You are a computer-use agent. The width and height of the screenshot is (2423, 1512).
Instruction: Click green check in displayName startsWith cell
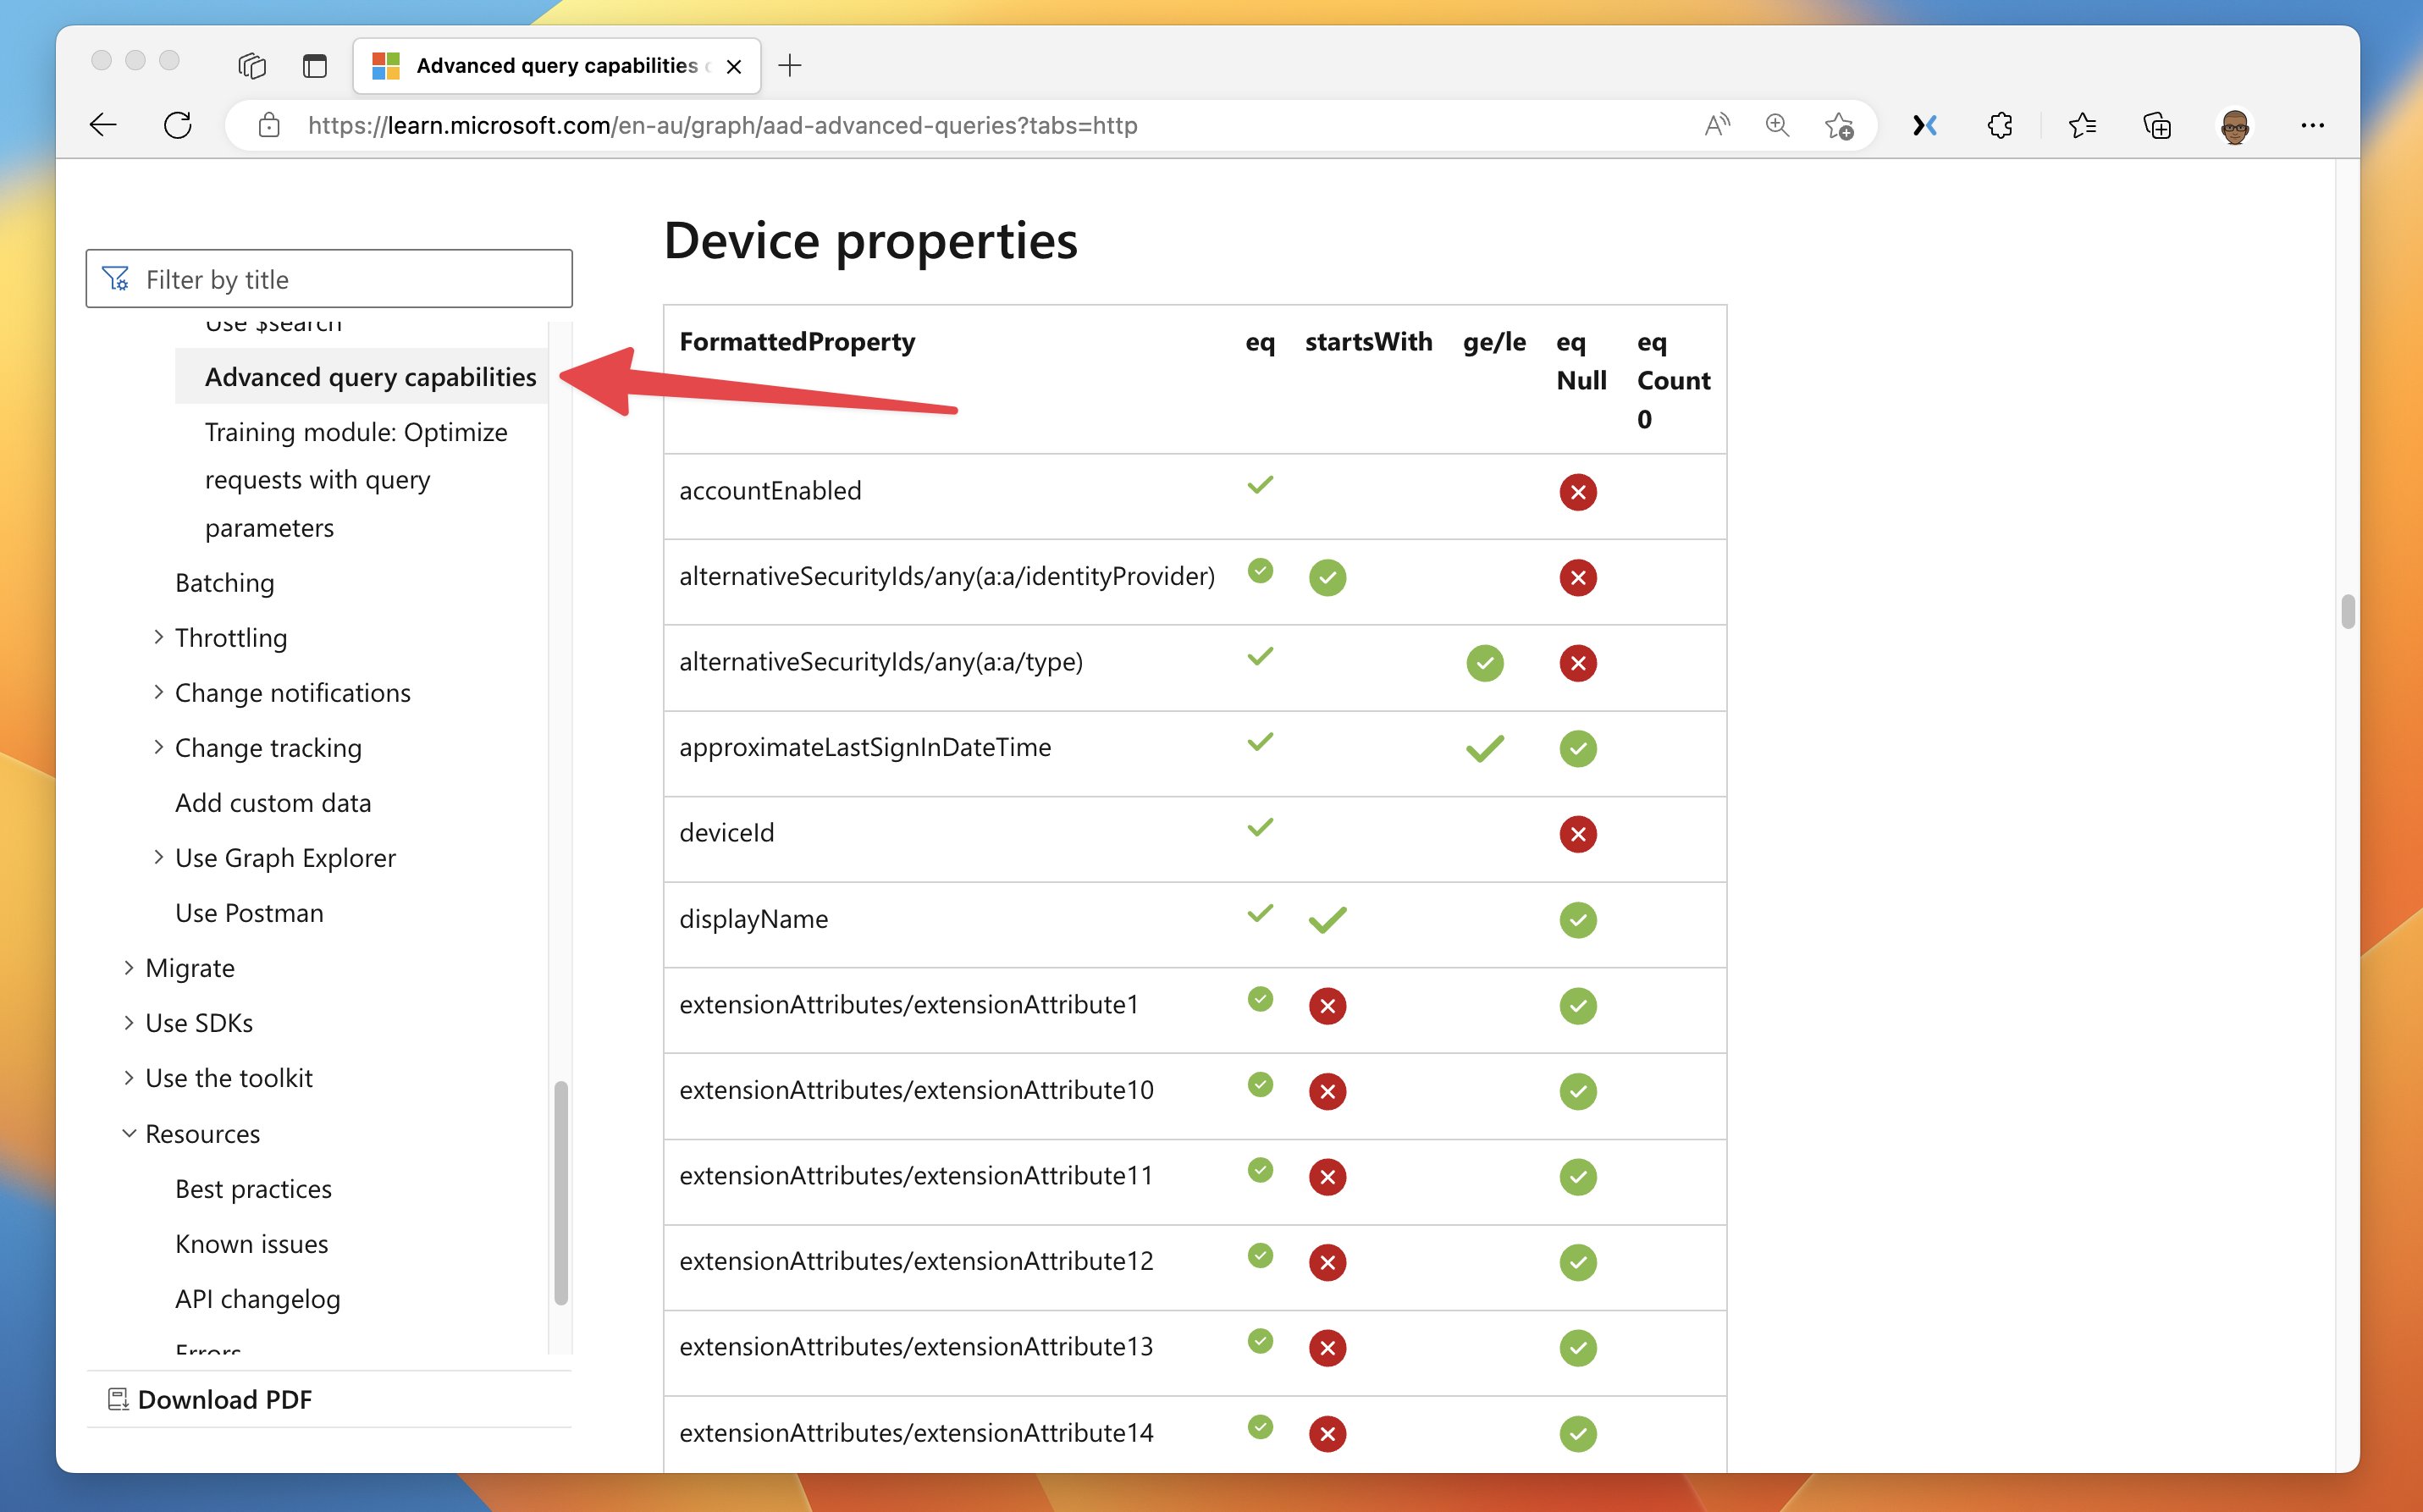click(1327, 919)
